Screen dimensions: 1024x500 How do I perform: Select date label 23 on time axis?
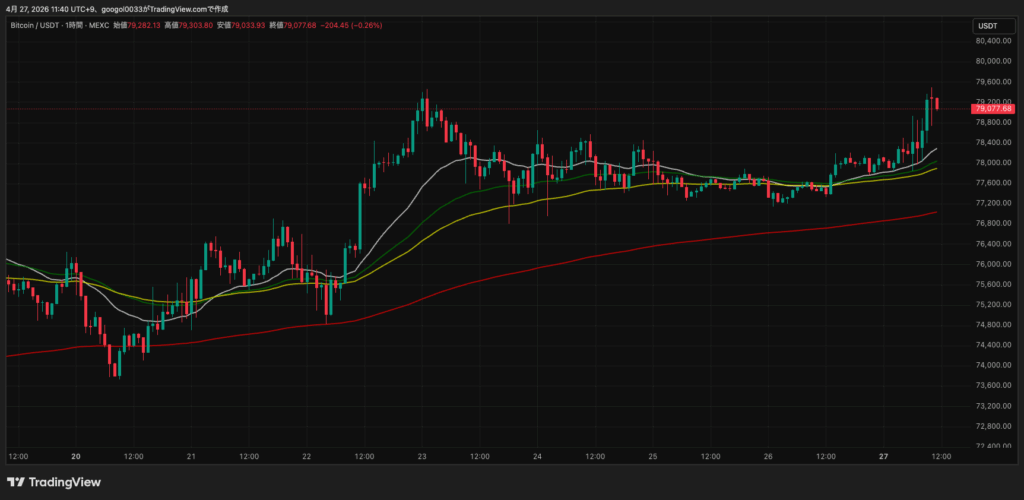422,456
